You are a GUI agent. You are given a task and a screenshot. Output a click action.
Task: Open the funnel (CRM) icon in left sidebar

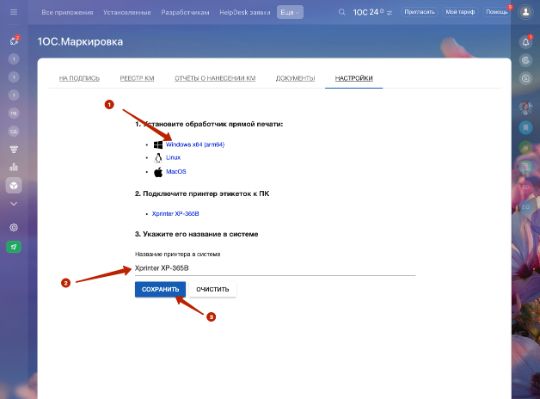click(x=14, y=149)
